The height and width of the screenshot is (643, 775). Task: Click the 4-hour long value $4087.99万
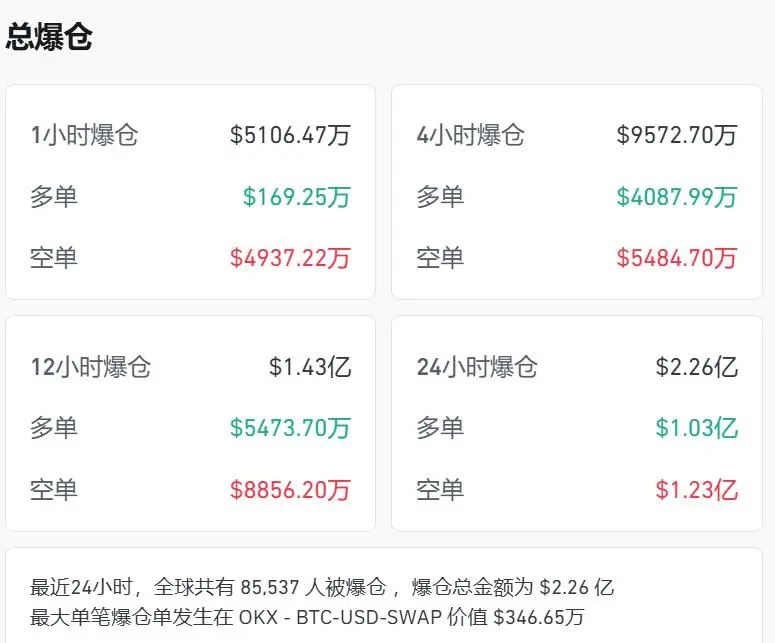tap(677, 196)
